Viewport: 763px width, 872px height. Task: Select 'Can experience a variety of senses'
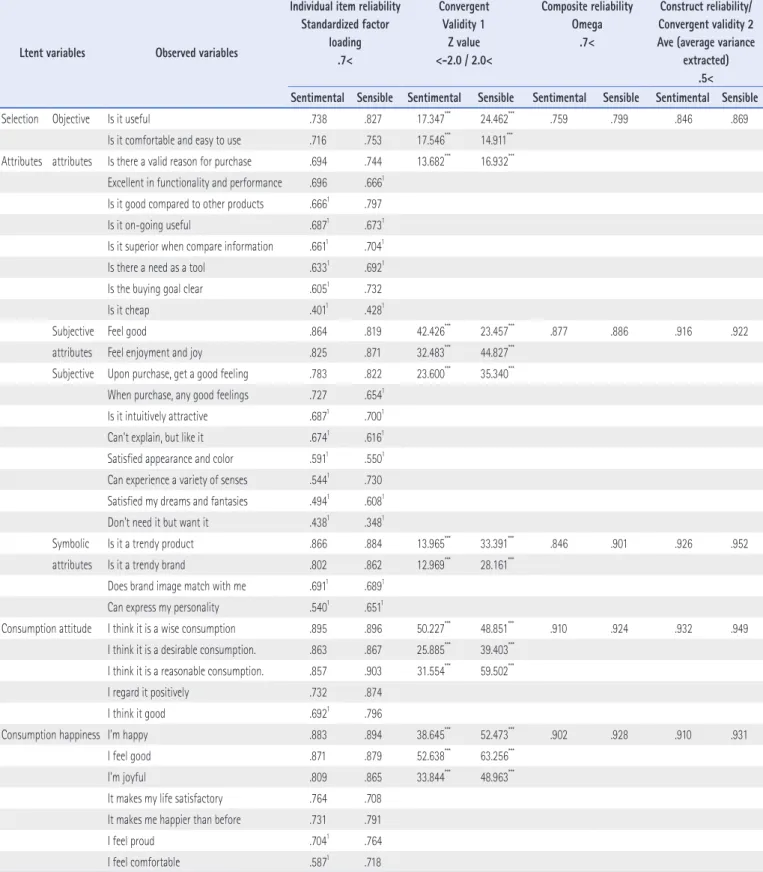[177, 480]
